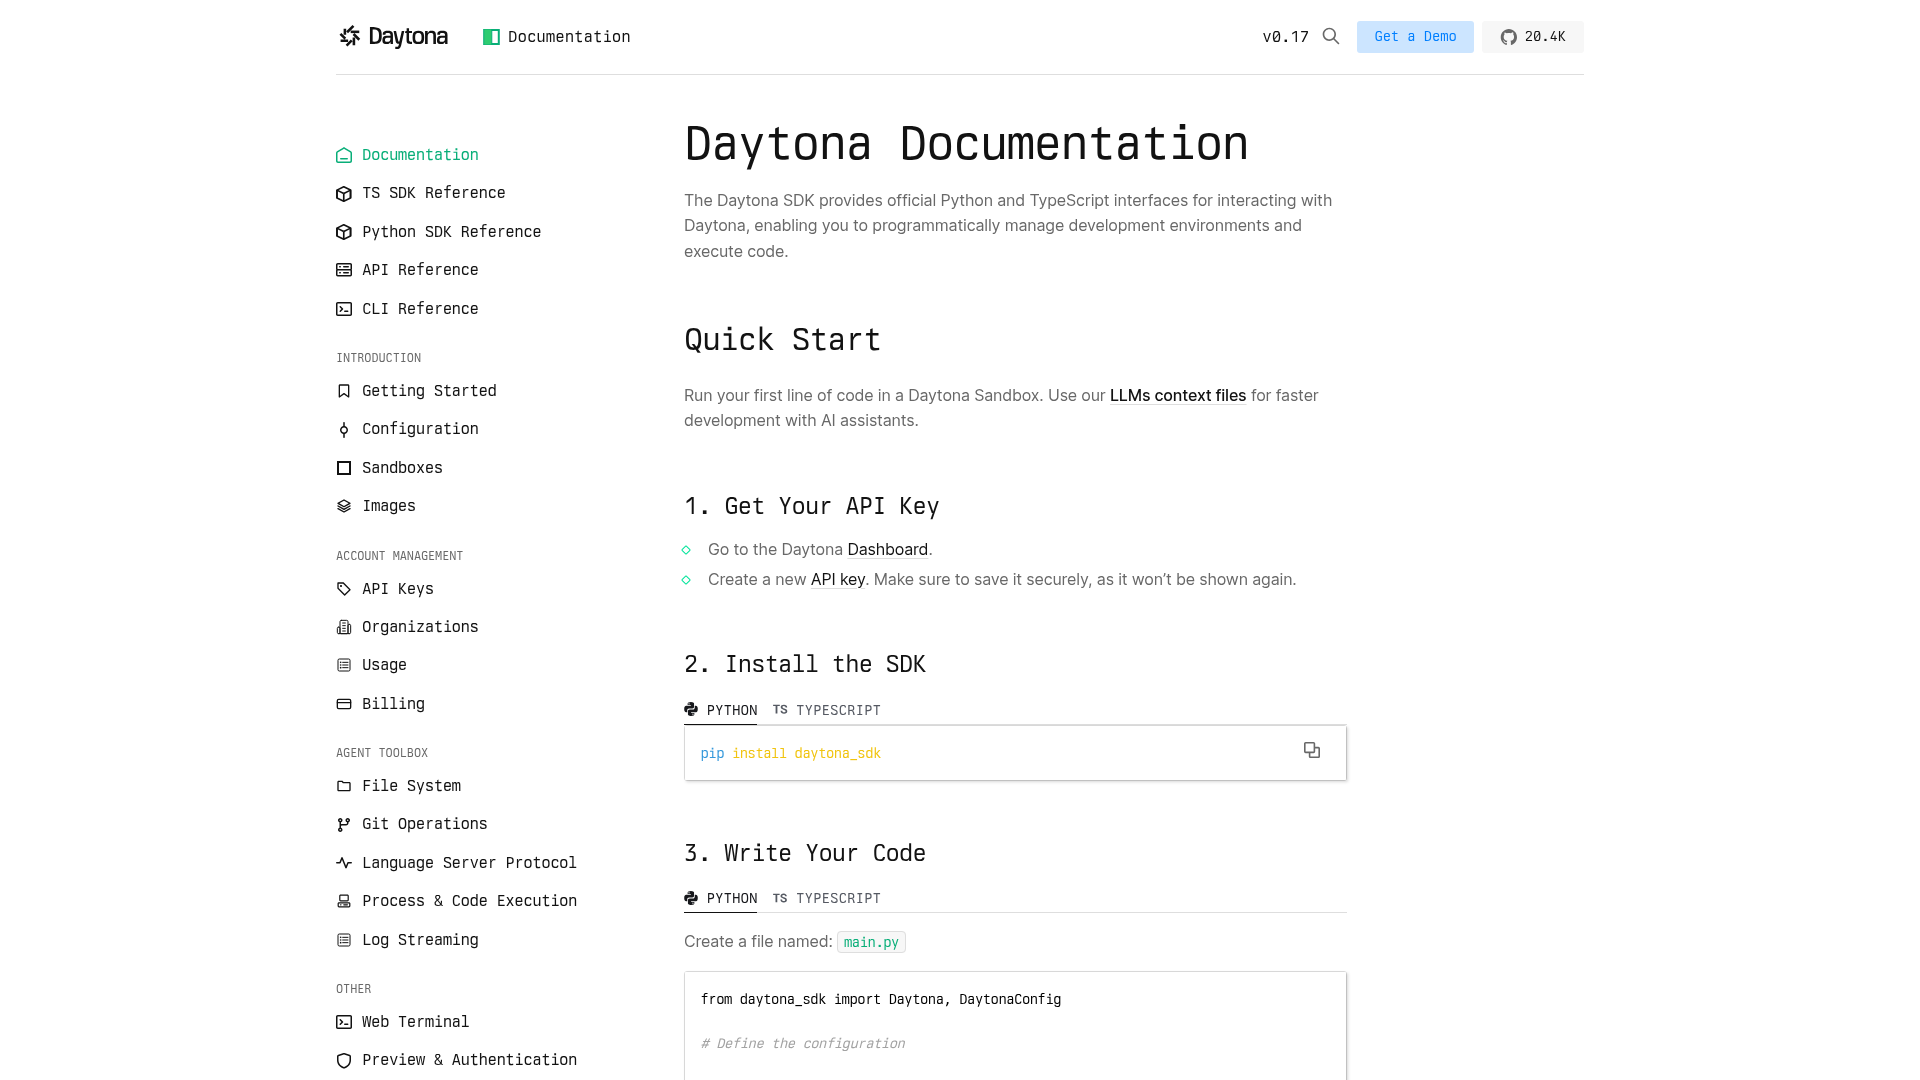Image resolution: width=1920 pixels, height=1080 pixels.
Task: Open the Daytona Dashboard link
Action: pos(887,549)
